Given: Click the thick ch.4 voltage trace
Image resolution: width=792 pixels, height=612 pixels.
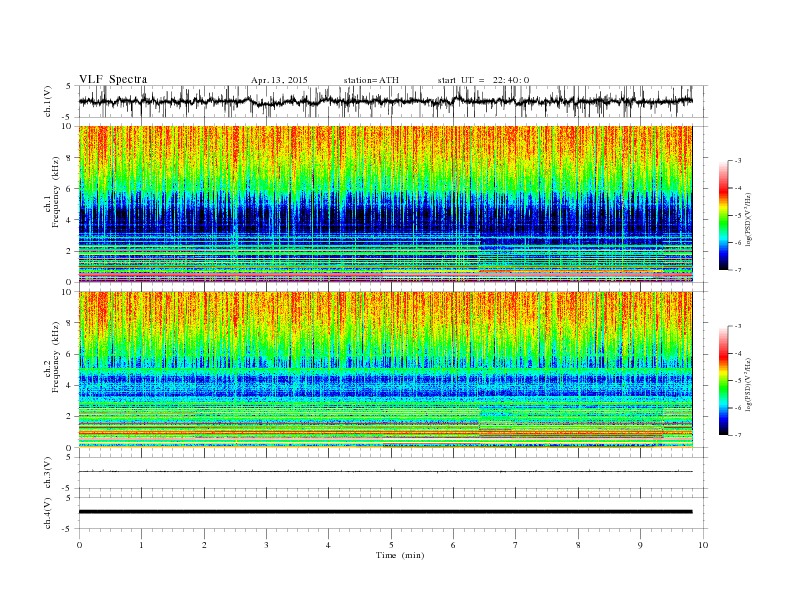Looking at the screenshot, I should (x=385, y=512).
